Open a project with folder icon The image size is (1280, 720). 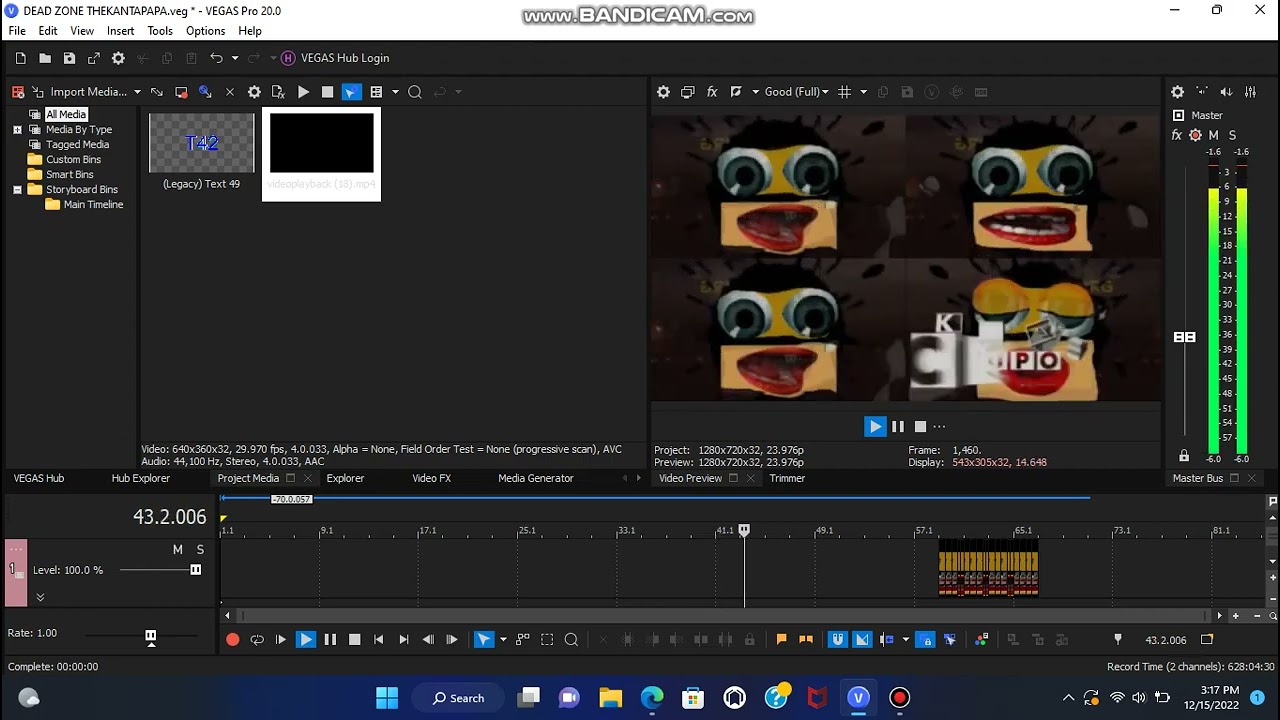click(45, 58)
